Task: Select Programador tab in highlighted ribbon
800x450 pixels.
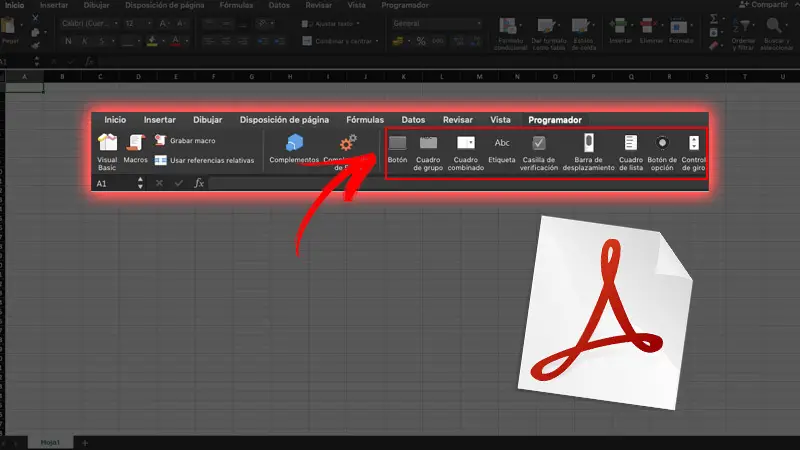Action: coord(555,120)
